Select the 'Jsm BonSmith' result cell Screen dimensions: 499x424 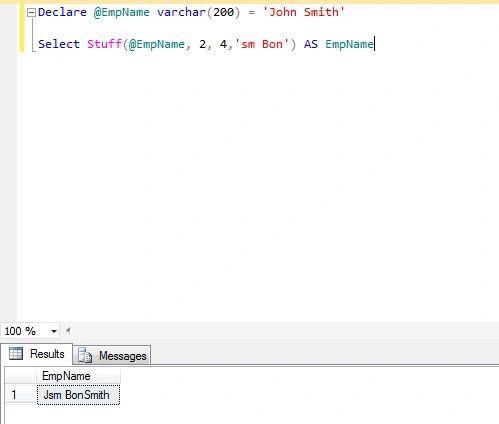[x=78, y=395]
